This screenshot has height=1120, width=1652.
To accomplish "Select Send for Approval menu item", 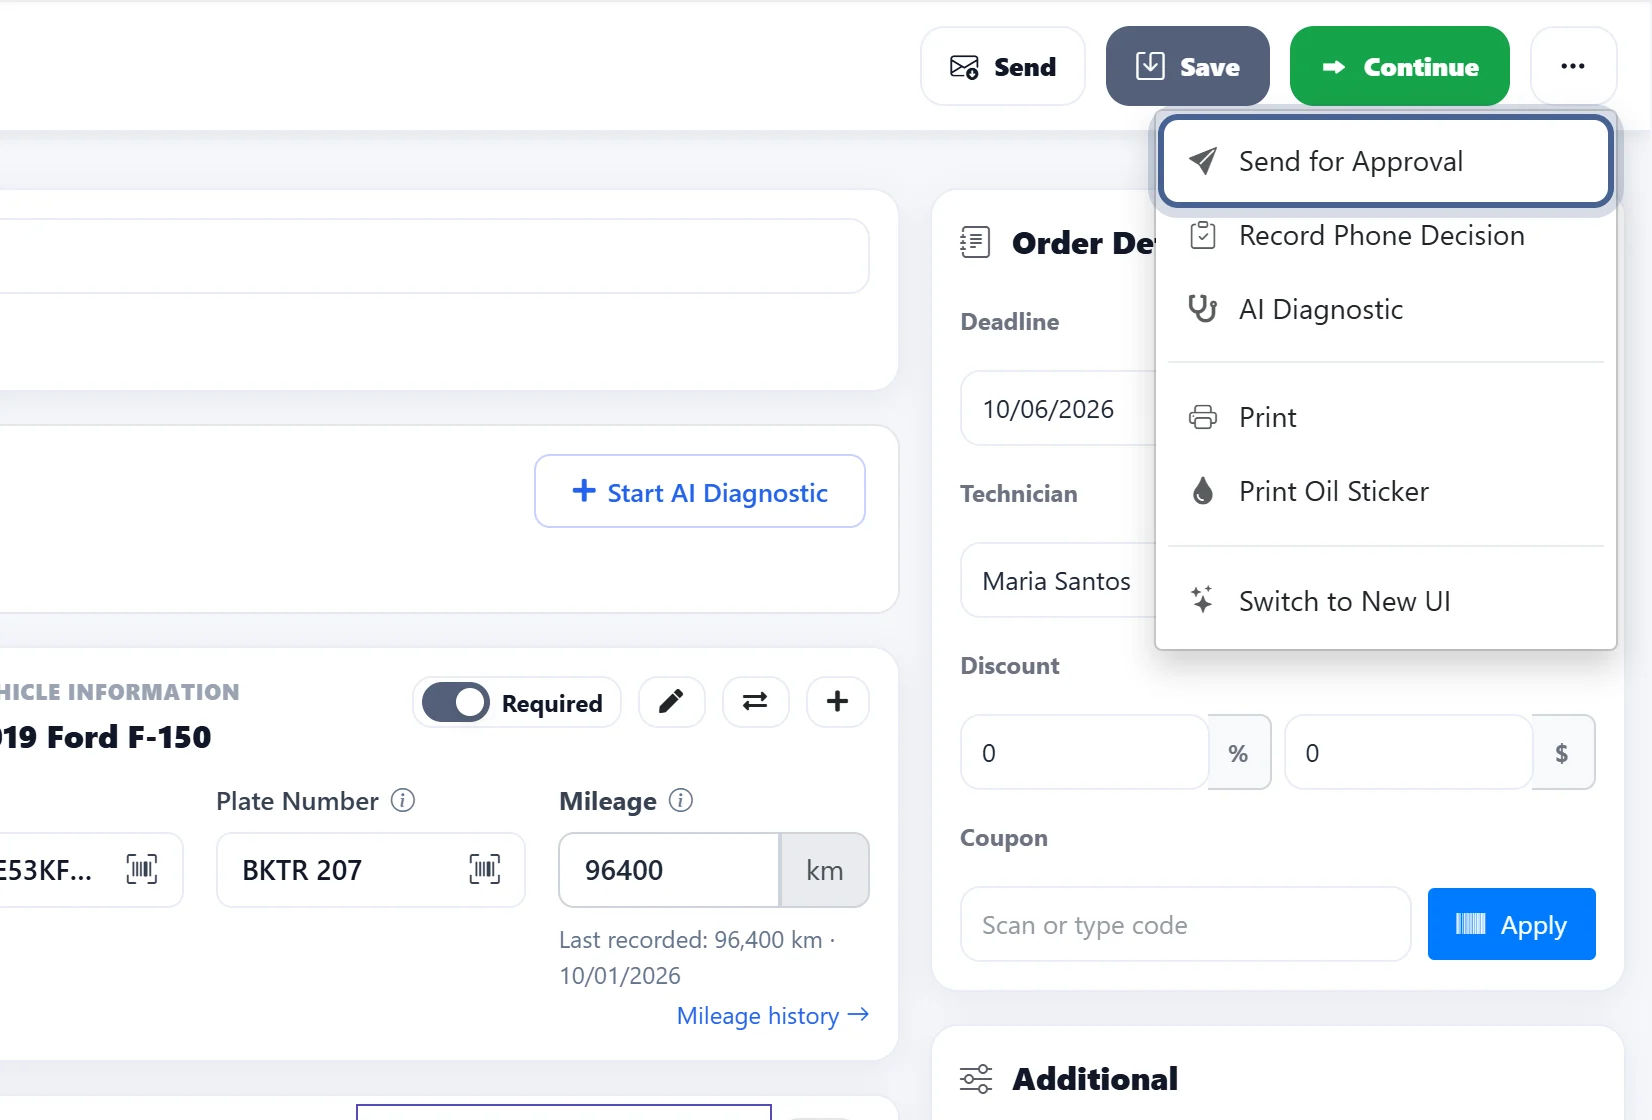I will pos(1385,161).
